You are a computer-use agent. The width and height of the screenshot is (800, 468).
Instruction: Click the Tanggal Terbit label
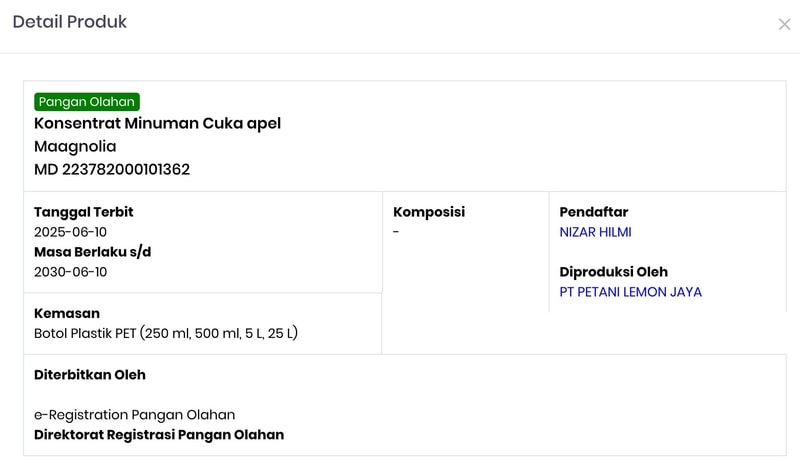83,212
